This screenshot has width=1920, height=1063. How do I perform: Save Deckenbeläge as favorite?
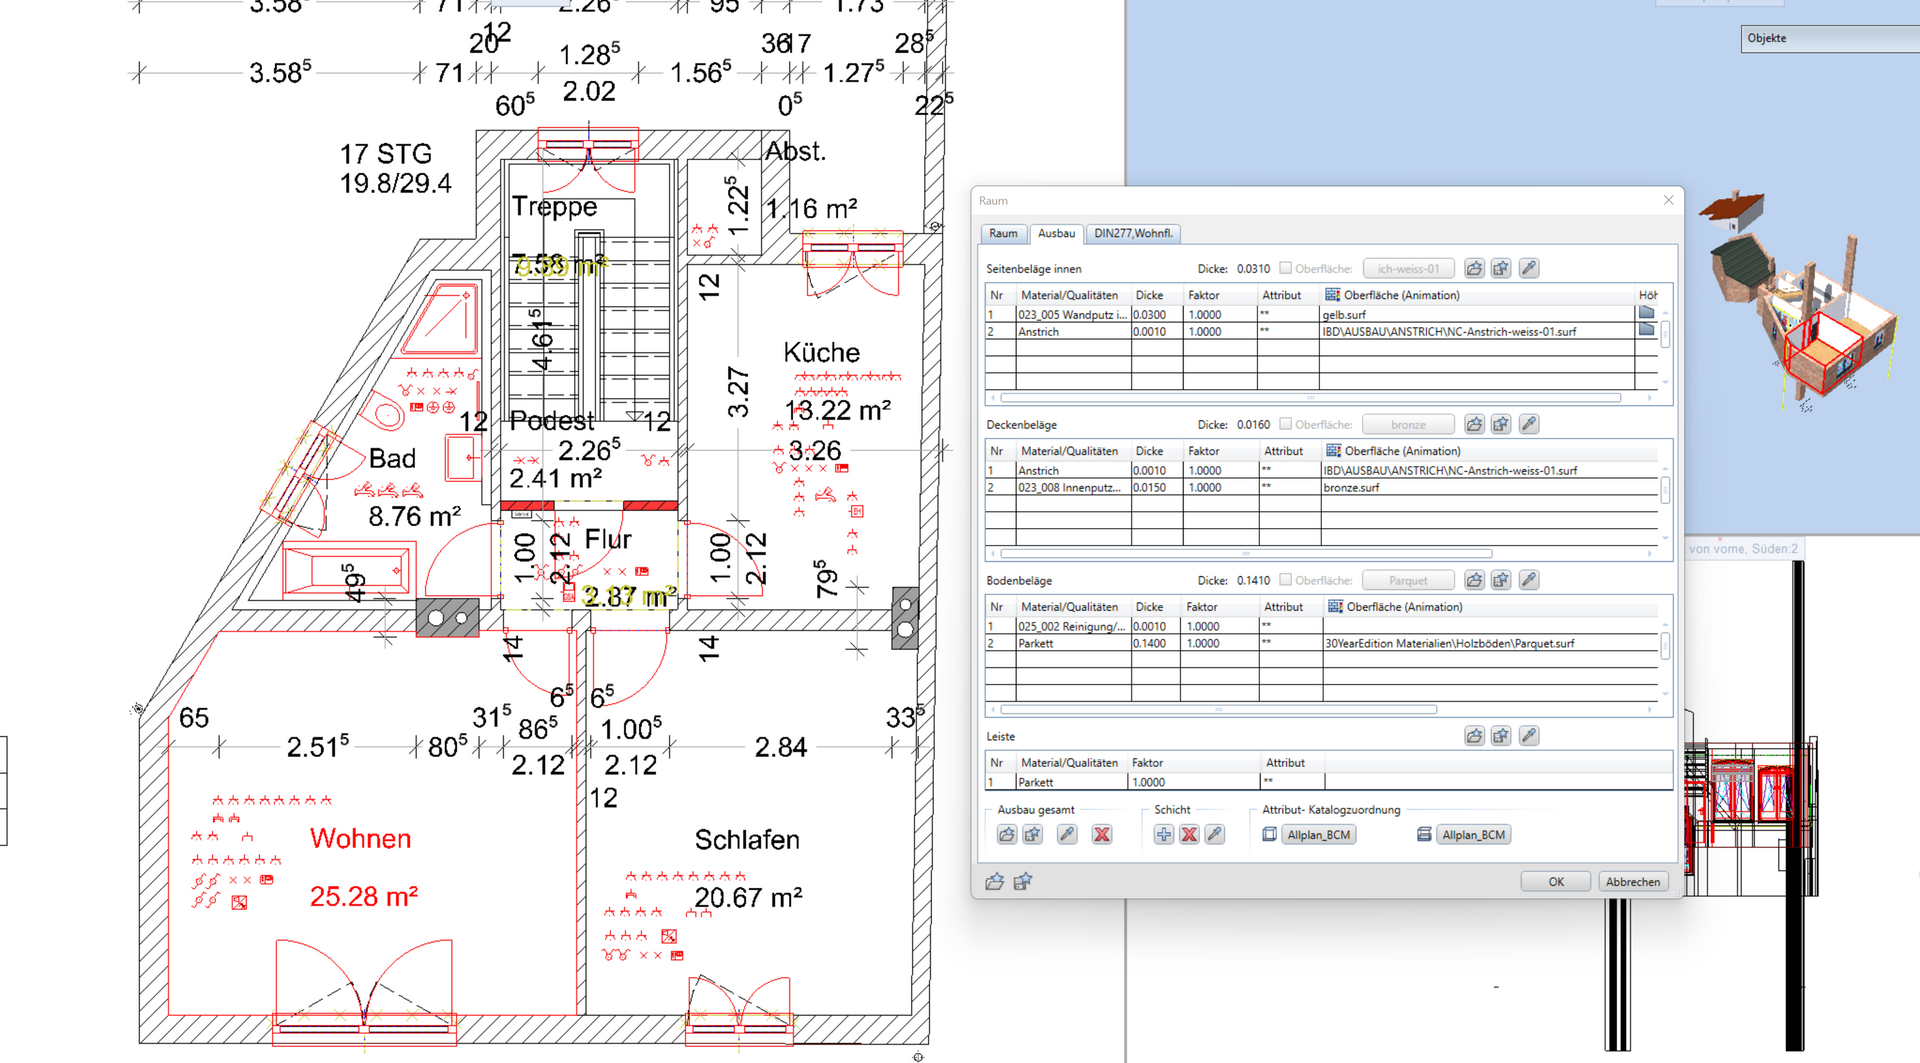[1501, 424]
